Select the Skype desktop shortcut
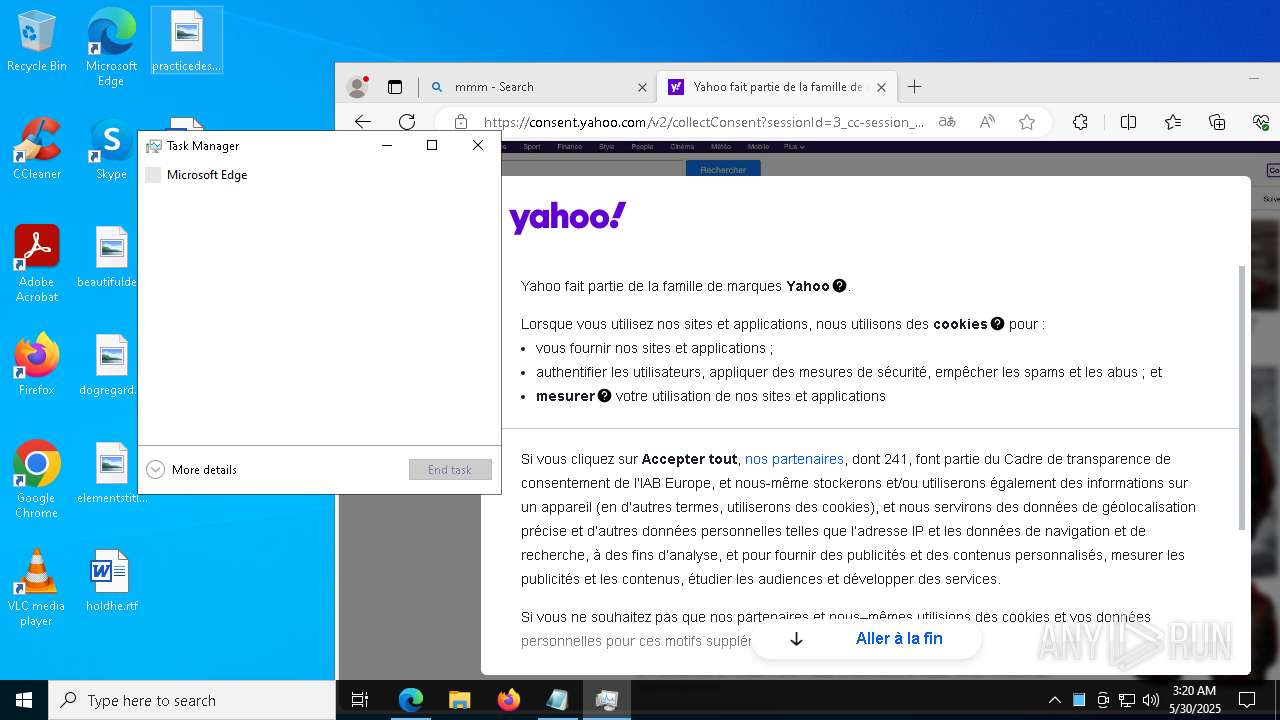The height and width of the screenshot is (720, 1280). pyautogui.click(x=111, y=149)
